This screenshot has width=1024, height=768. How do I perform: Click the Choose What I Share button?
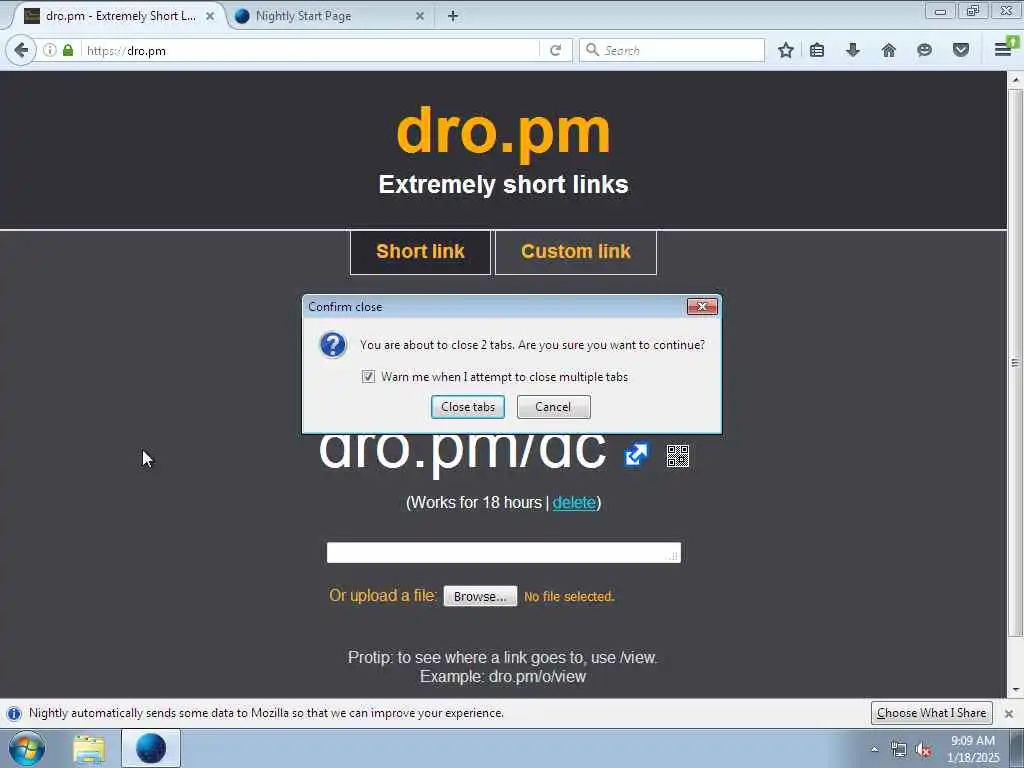coord(931,713)
